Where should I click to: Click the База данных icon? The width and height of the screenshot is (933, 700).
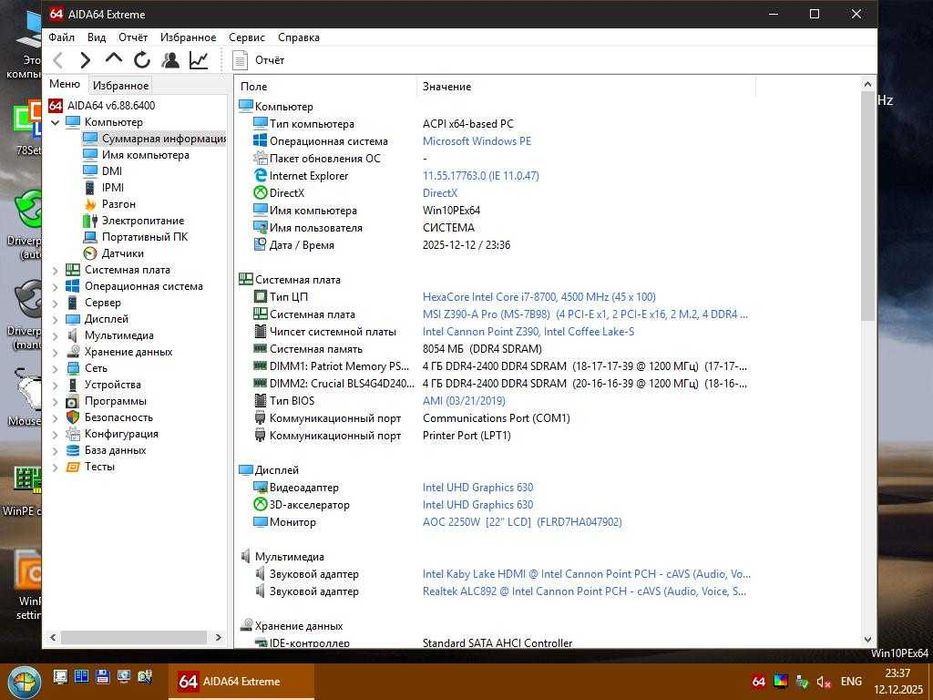click(73, 451)
